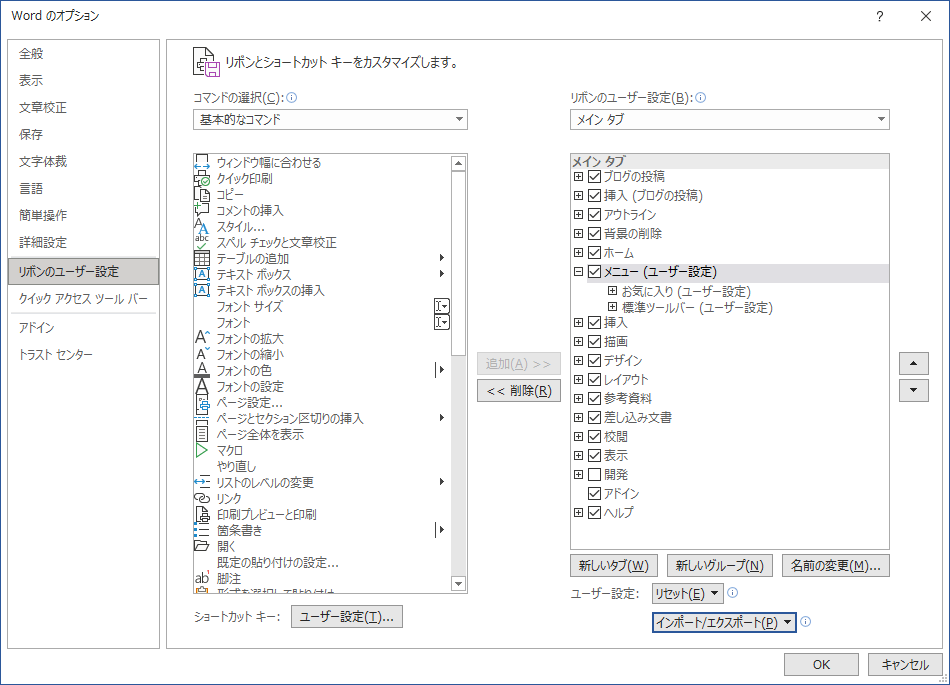The width and height of the screenshot is (950, 685).
Task: Select the コメントの挿入 icon
Action: tap(202, 210)
